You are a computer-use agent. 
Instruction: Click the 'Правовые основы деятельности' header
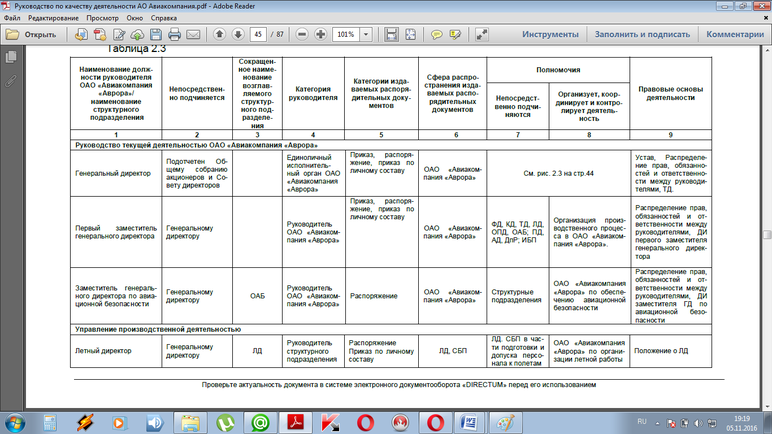pos(670,94)
